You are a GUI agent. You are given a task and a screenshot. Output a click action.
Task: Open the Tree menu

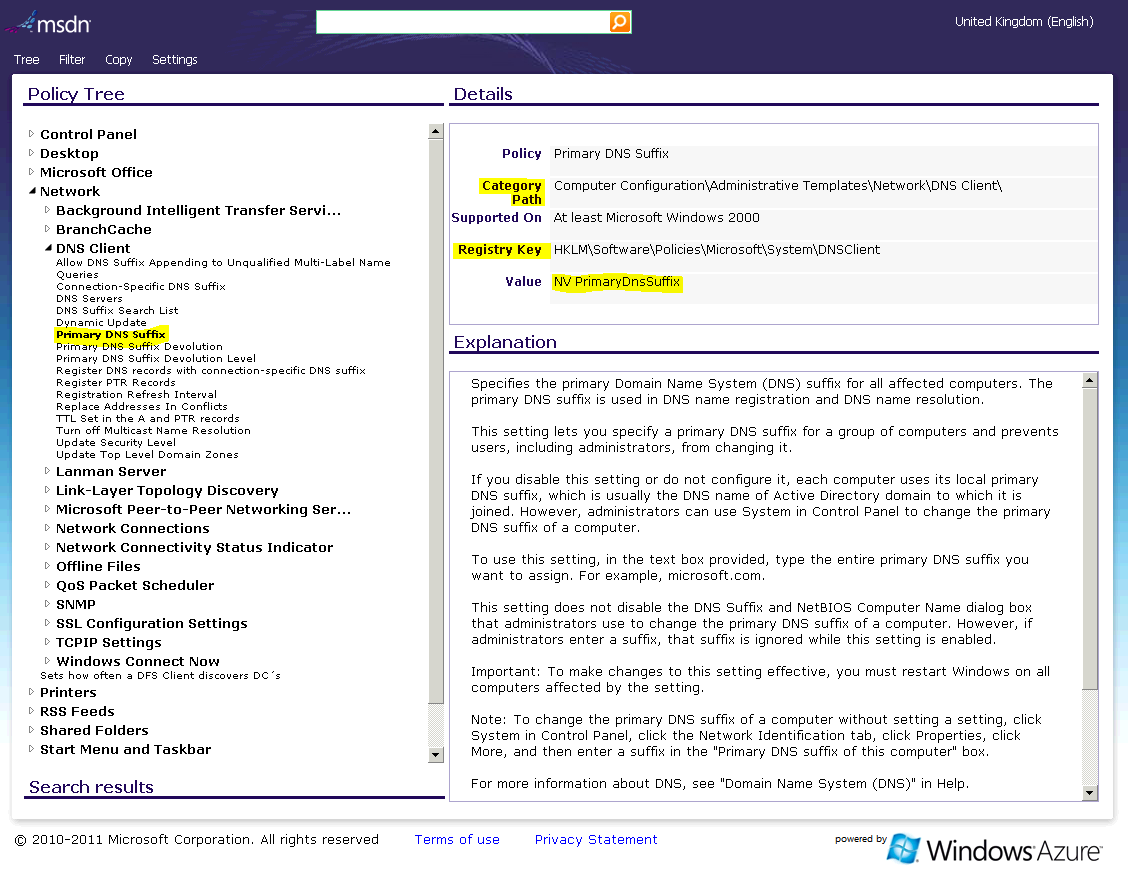27,60
